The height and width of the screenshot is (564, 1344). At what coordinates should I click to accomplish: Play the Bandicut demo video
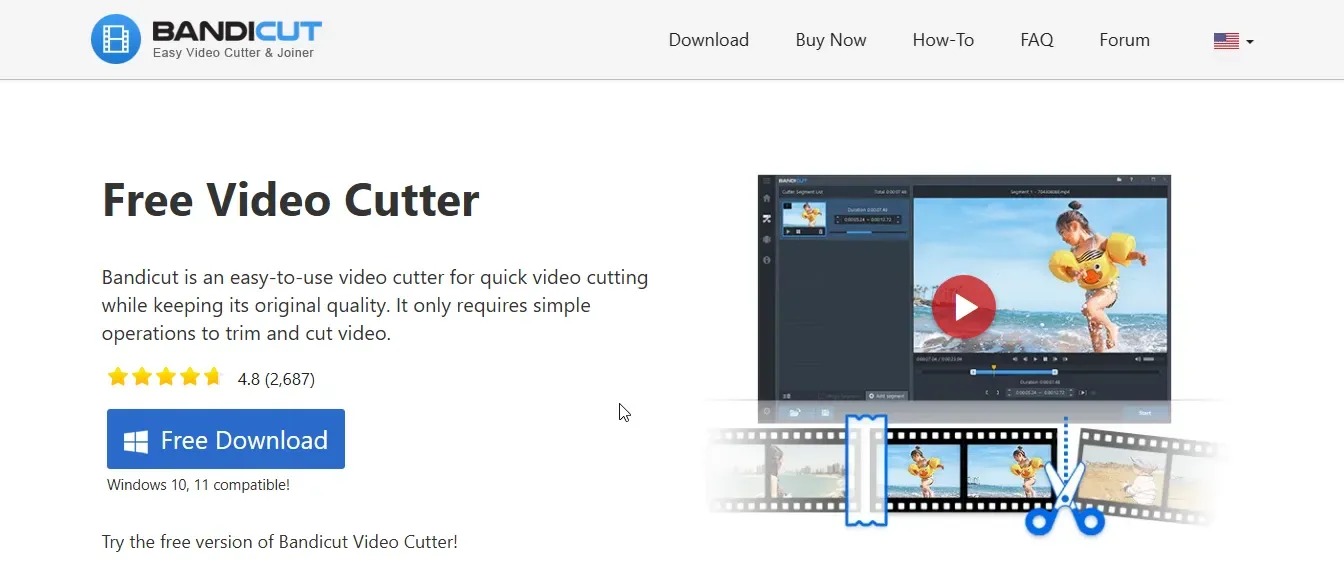pyautogui.click(x=964, y=306)
